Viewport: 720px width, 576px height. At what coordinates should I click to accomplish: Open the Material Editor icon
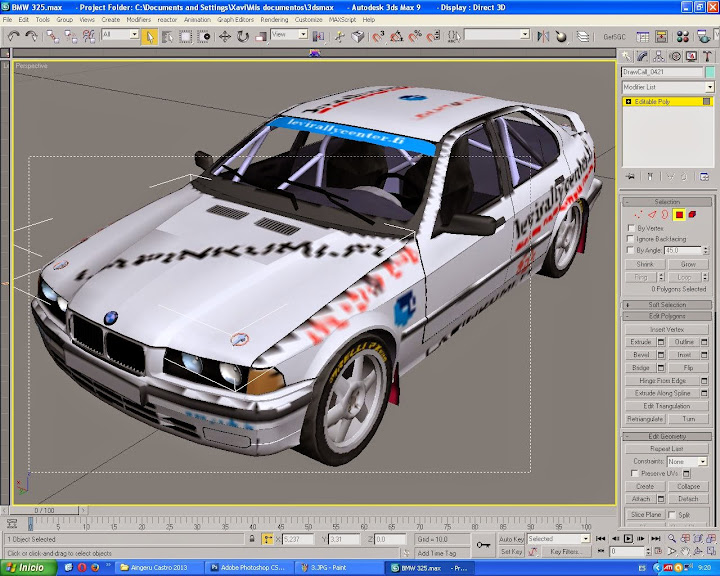683,36
